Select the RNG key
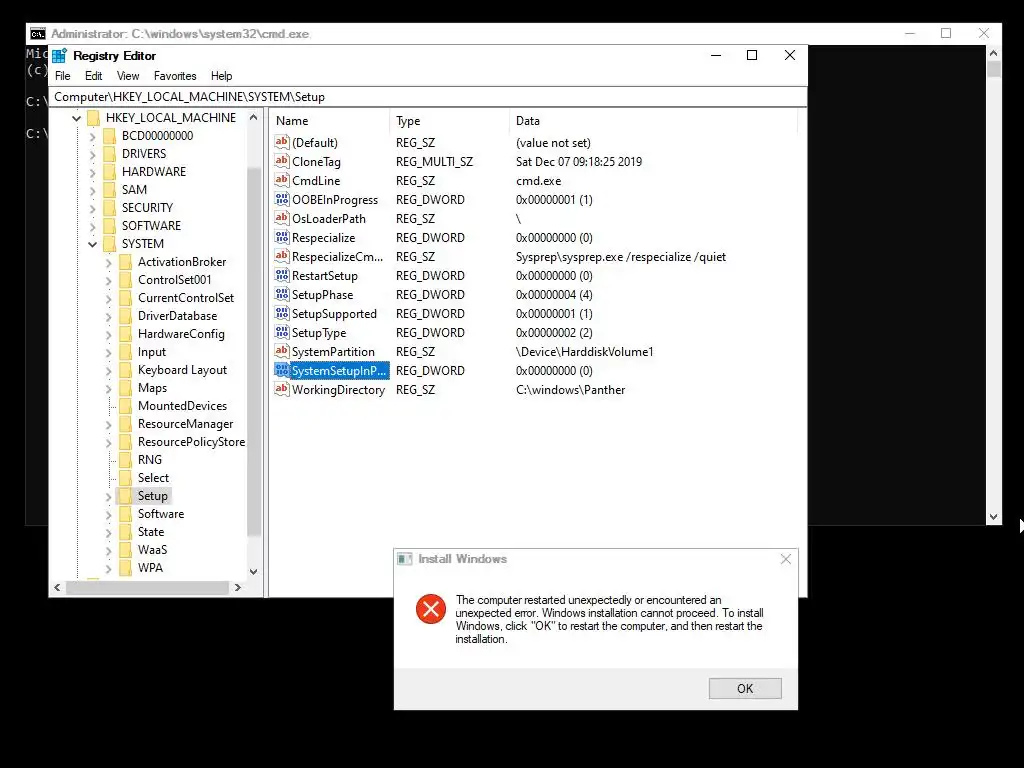The height and width of the screenshot is (768, 1024). tap(150, 460)
